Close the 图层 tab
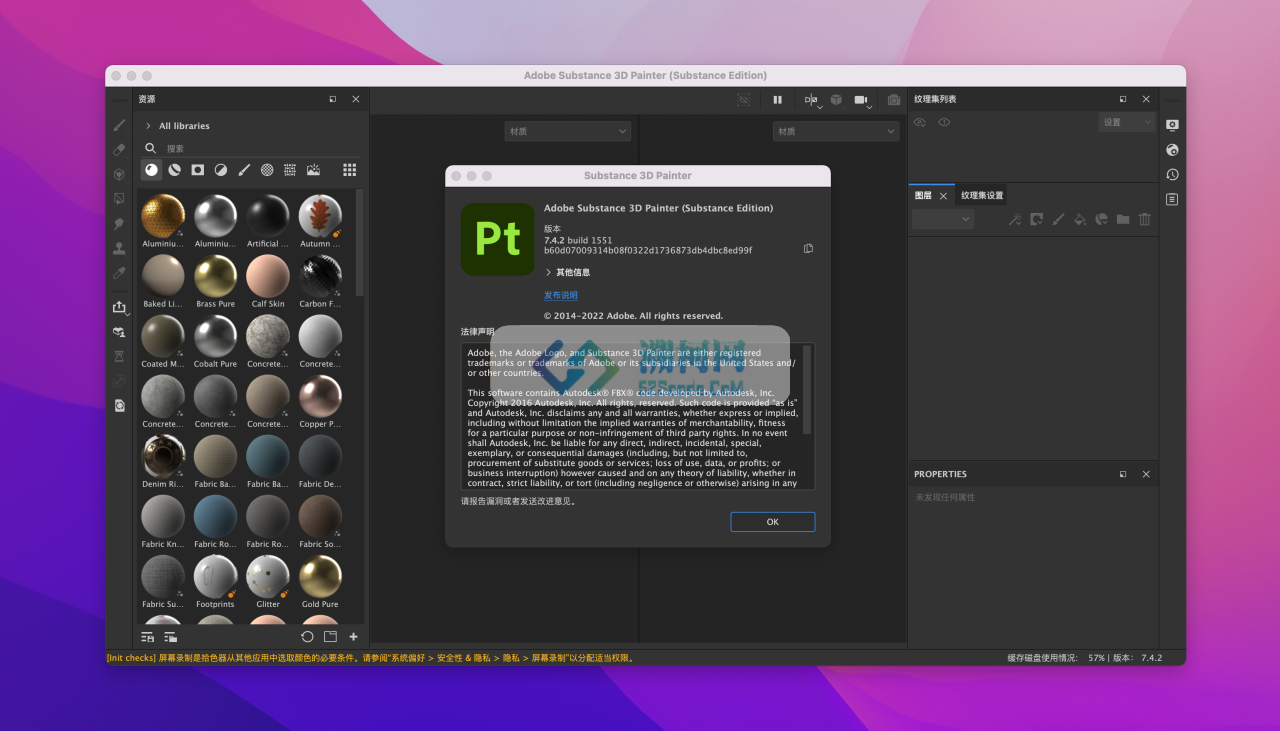 (943, 196)
